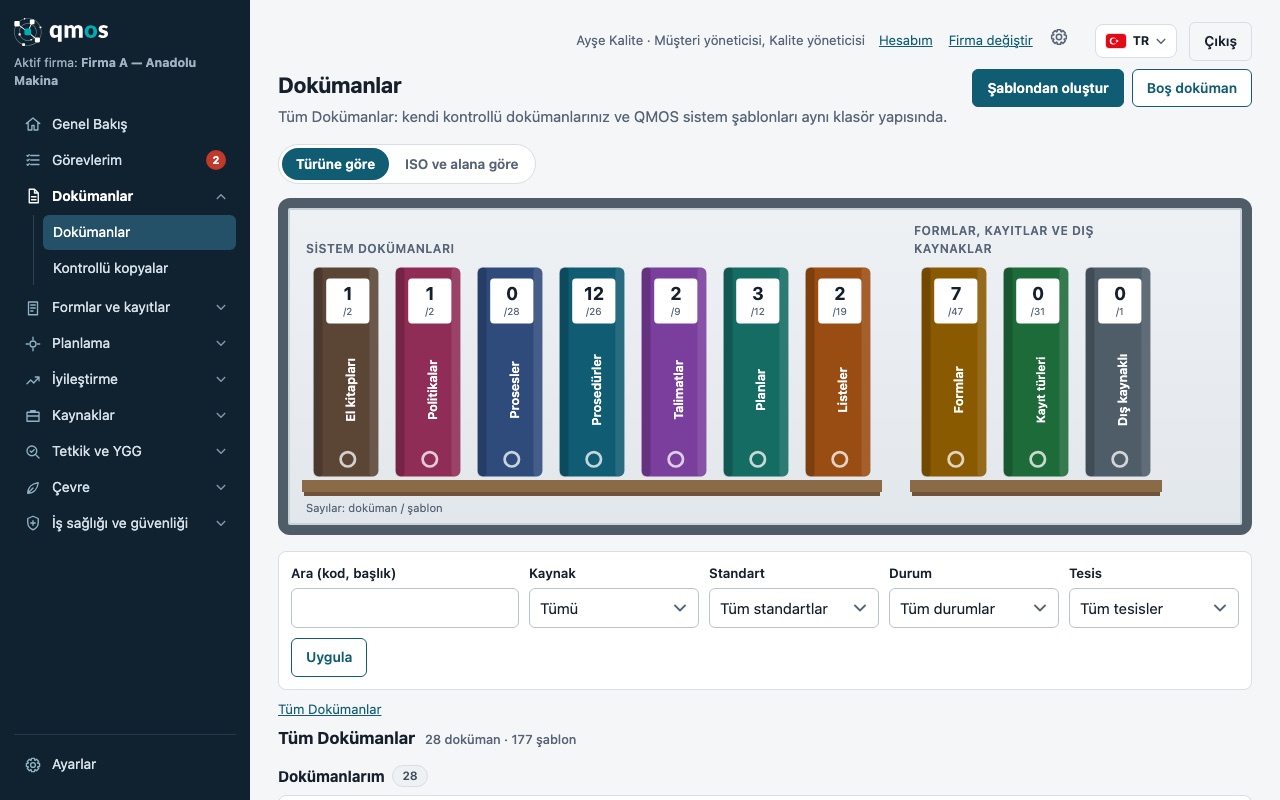Click the İş sağlığı ve güvenliği shield icon
Screen dimensions: 1280x800
point(33,523)
